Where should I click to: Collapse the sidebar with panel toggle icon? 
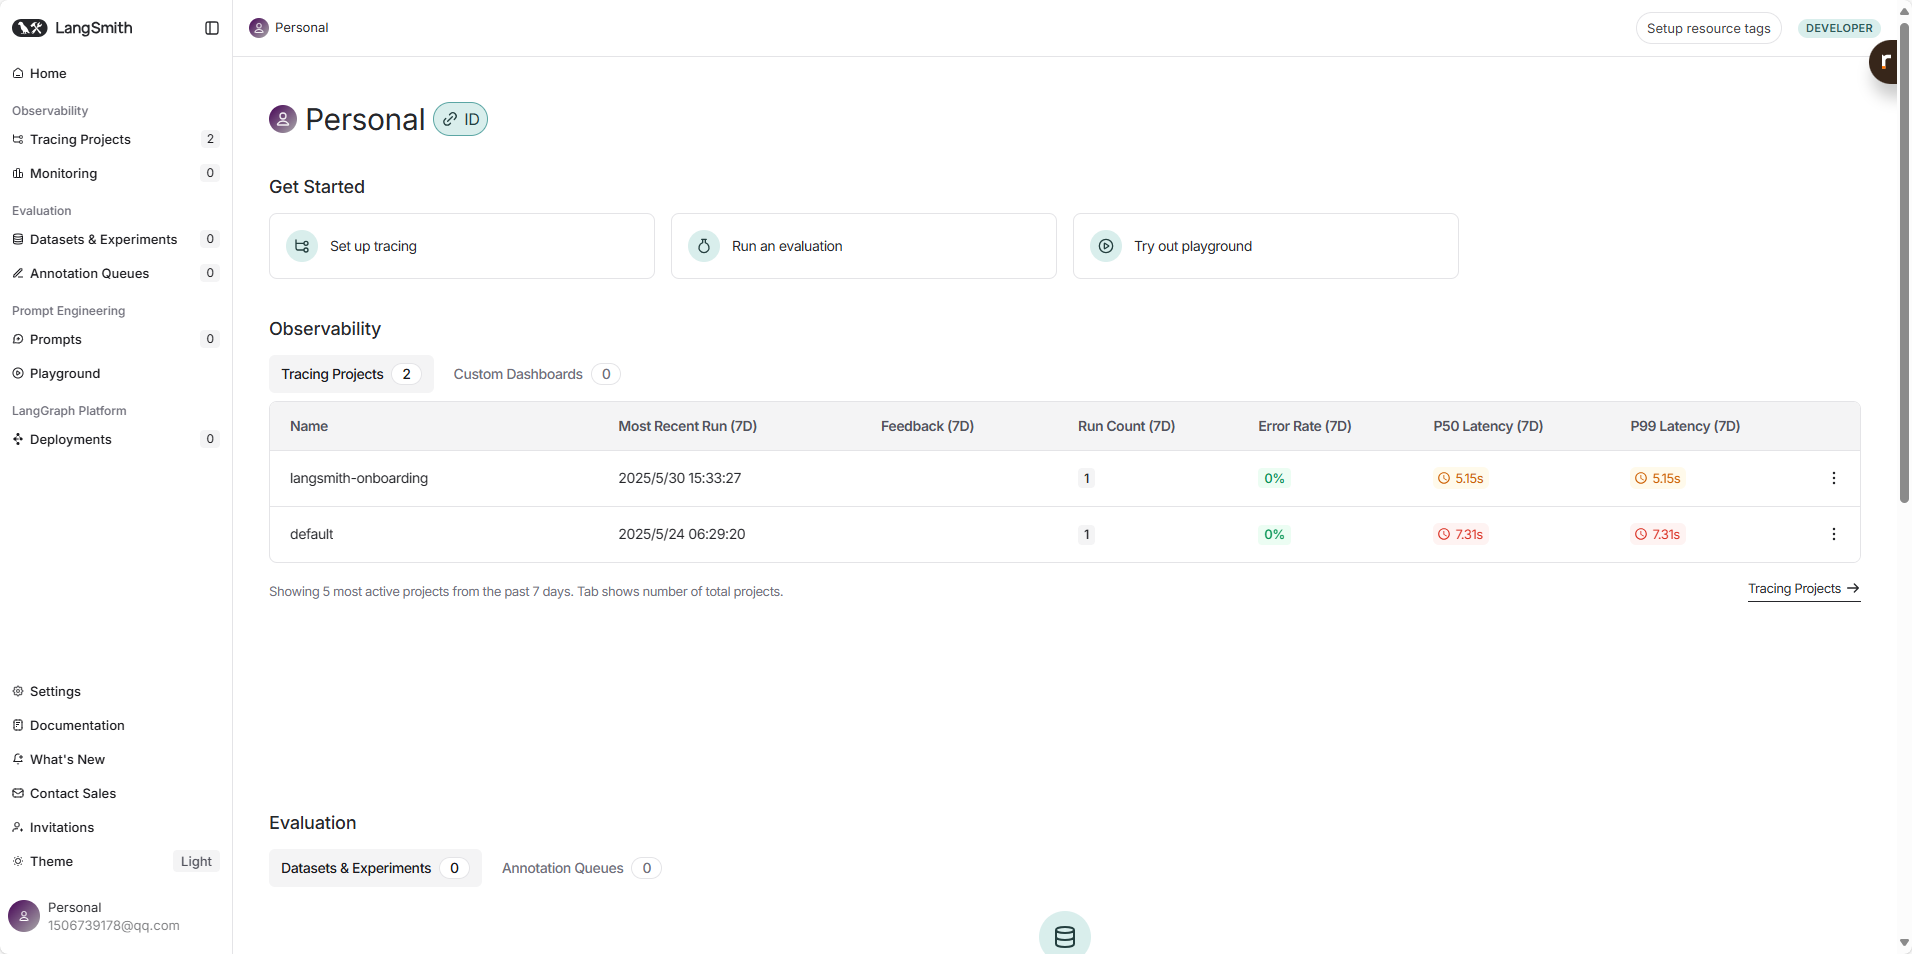[212, 28]
